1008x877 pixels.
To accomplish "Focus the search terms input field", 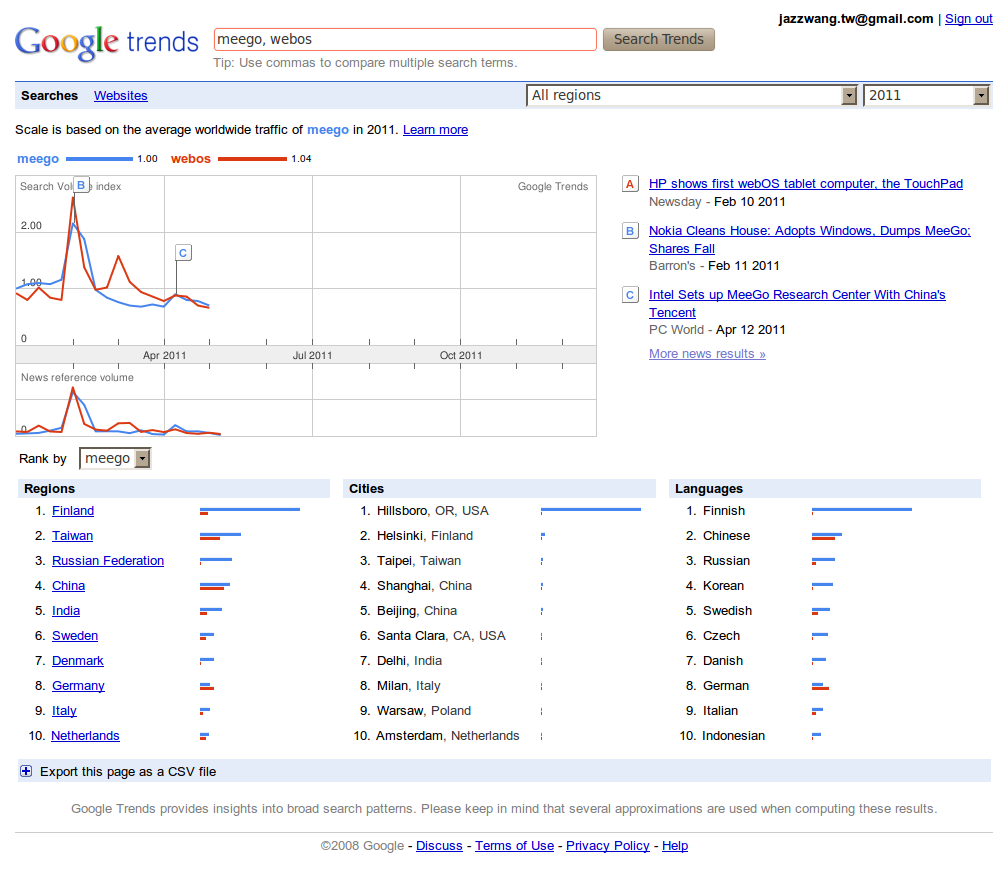I will click(405, 39).
